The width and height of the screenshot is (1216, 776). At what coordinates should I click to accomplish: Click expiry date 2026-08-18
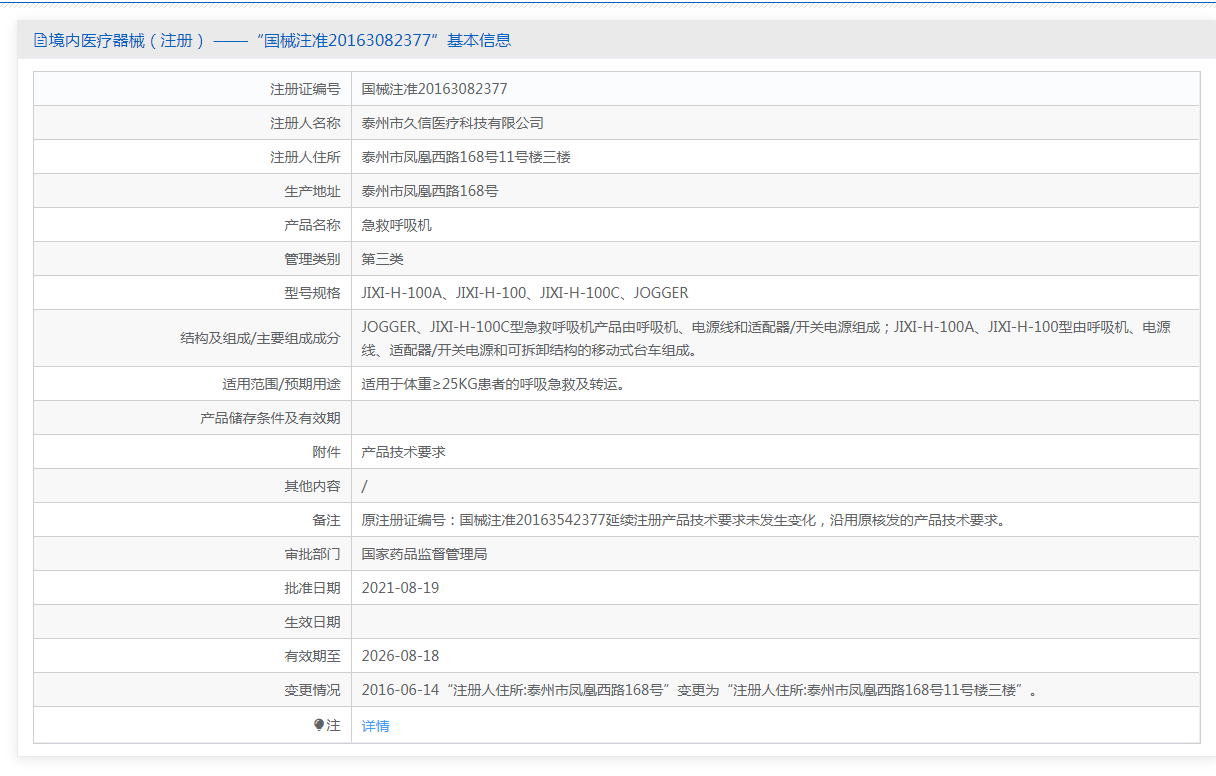pyautogui.click(x=400, y=656)
